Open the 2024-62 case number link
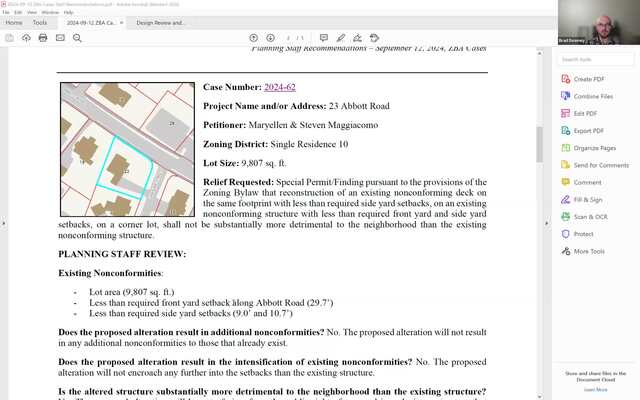 (279, 87)
